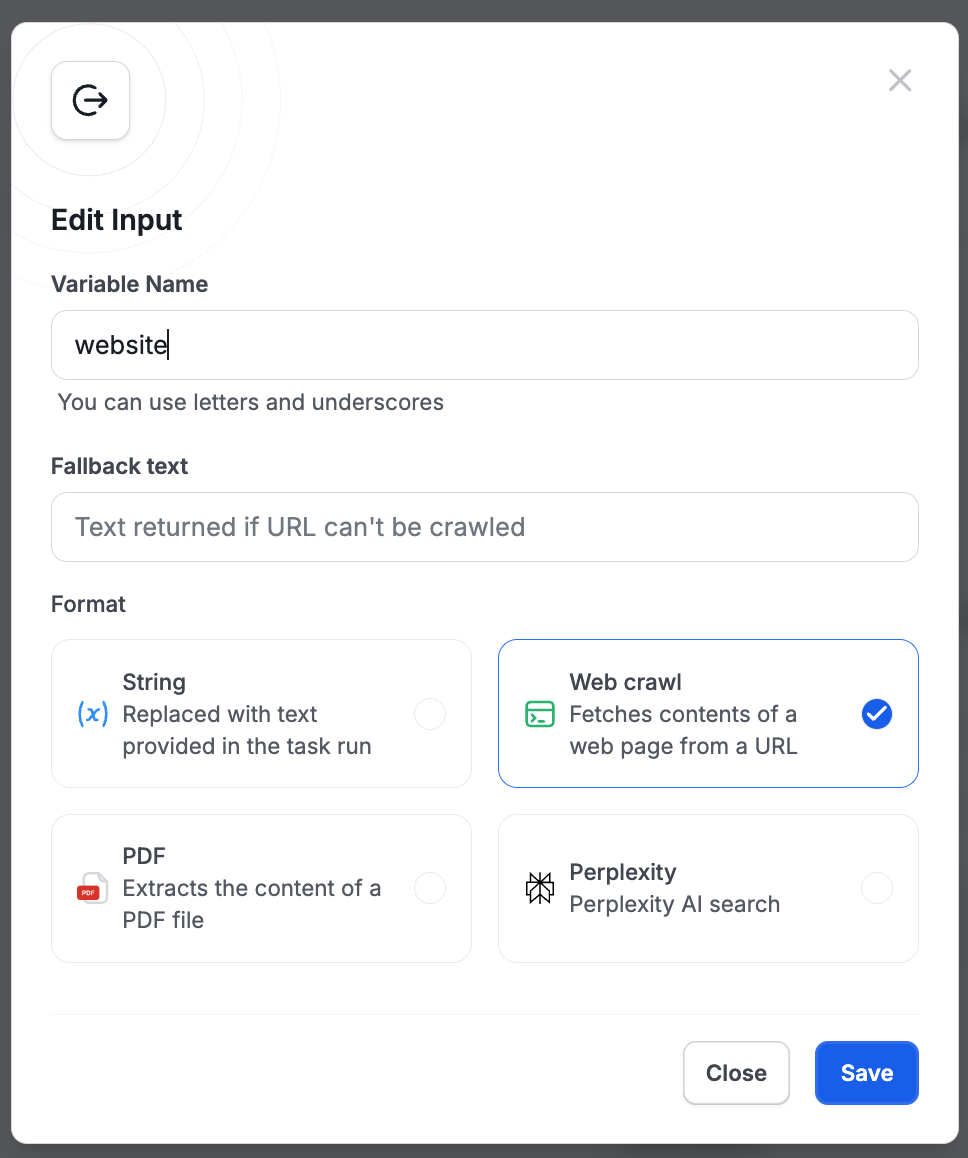Click the checked Web crawl radio indicator

(877, 714)
